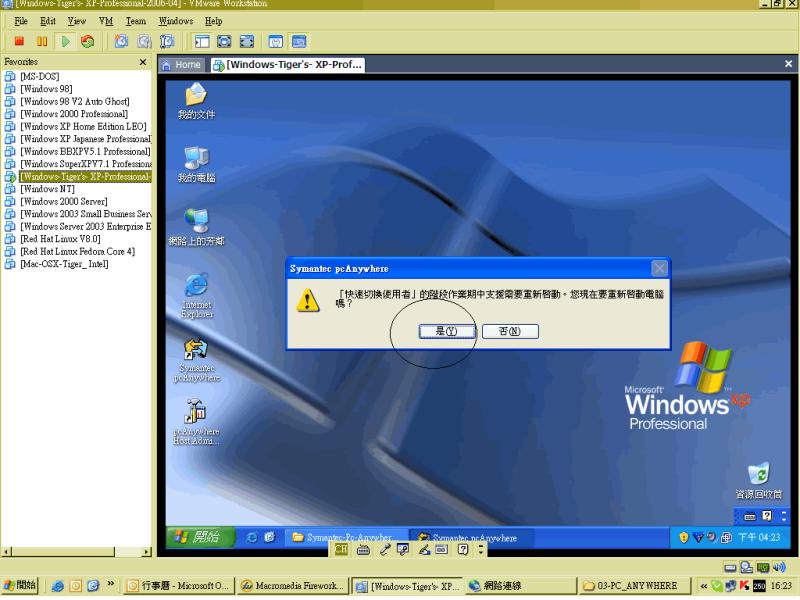The width and height of the screenshot is (800, 600).
Task: Click the host 開始 start button
Action: click(x=20, y=585)
